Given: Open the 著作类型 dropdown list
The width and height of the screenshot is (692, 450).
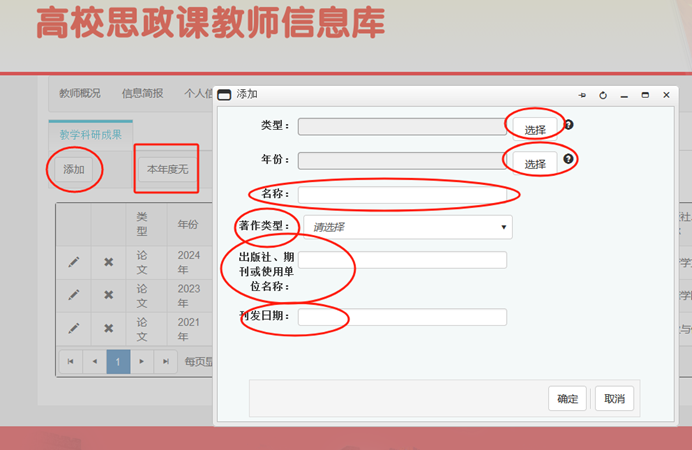Looking at the screenshot, I should pos(407,227).
